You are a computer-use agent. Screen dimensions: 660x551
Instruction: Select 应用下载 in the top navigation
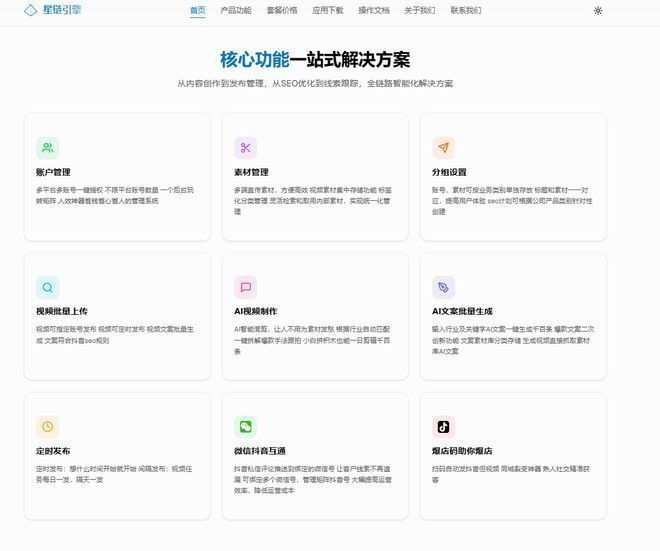pyautogui.click(x=328, y=11)
